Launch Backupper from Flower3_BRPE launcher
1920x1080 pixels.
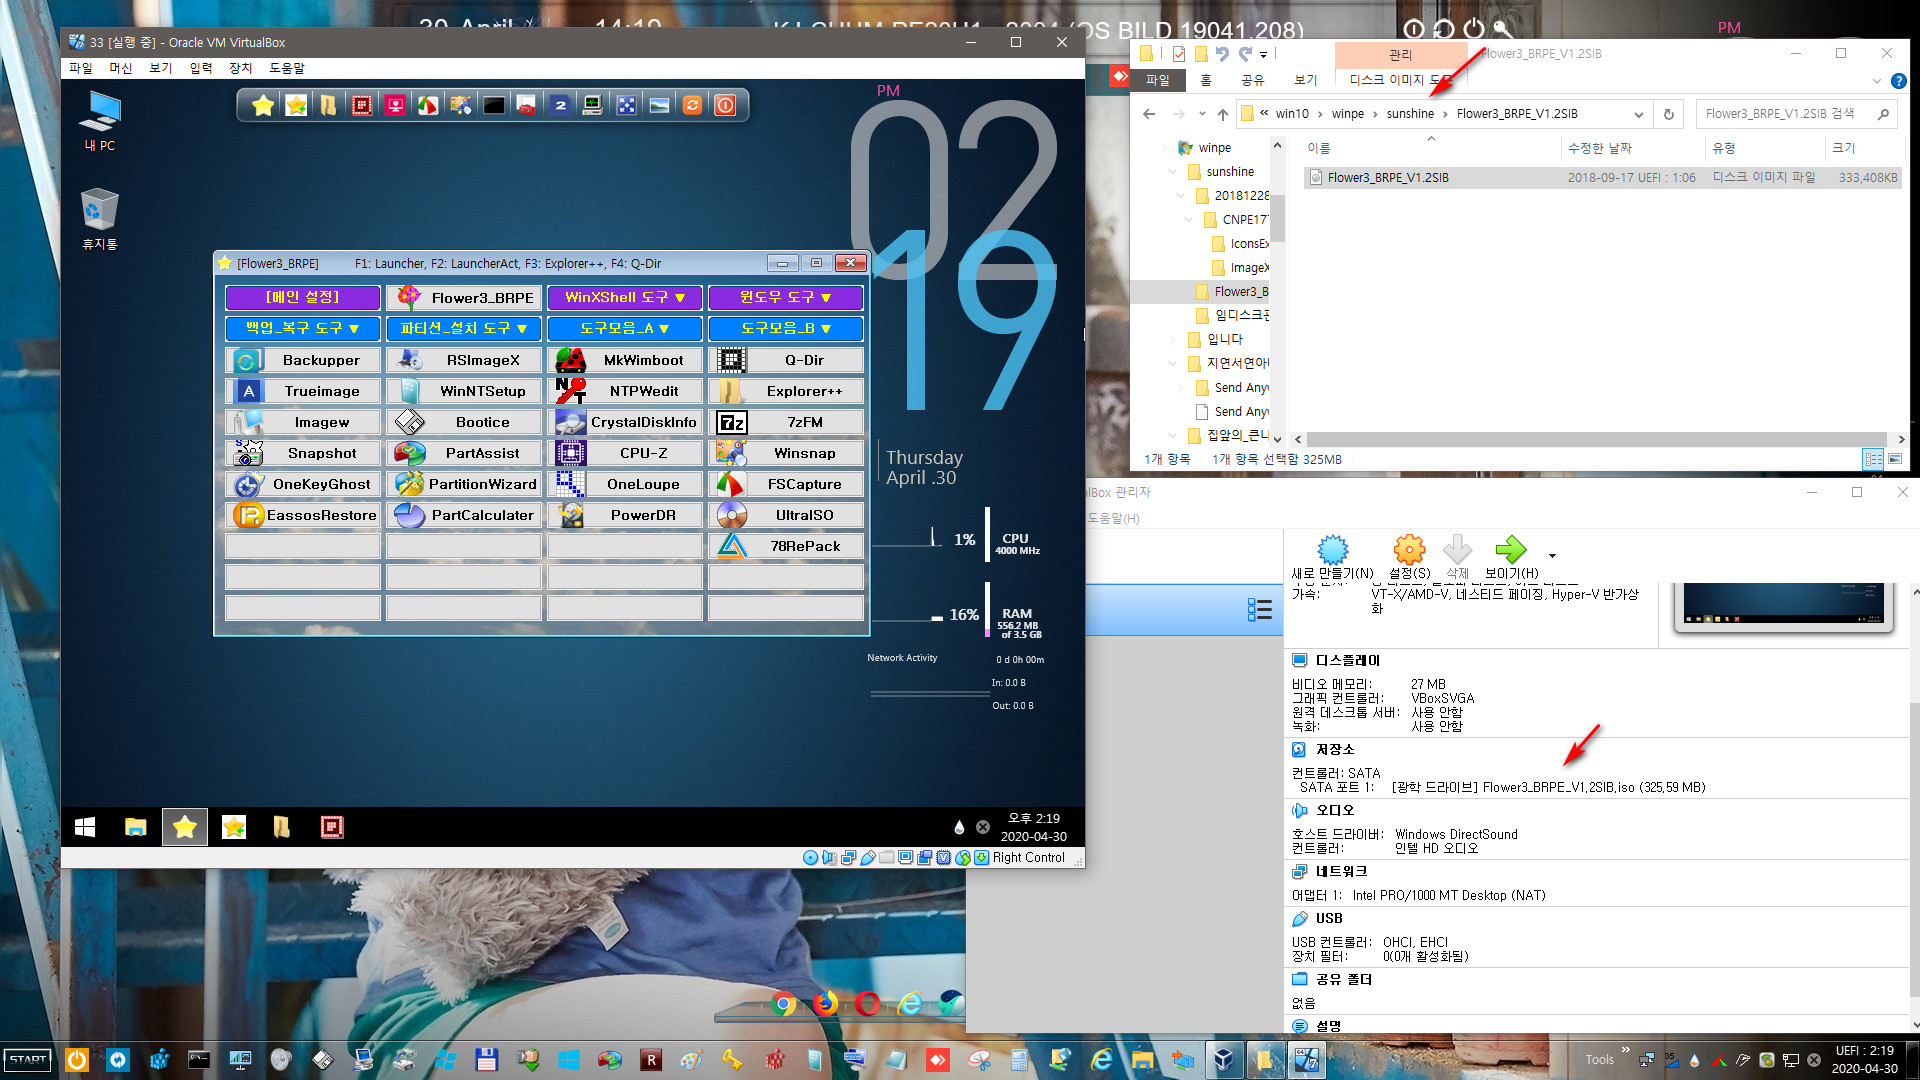click(x=303, y=360)
